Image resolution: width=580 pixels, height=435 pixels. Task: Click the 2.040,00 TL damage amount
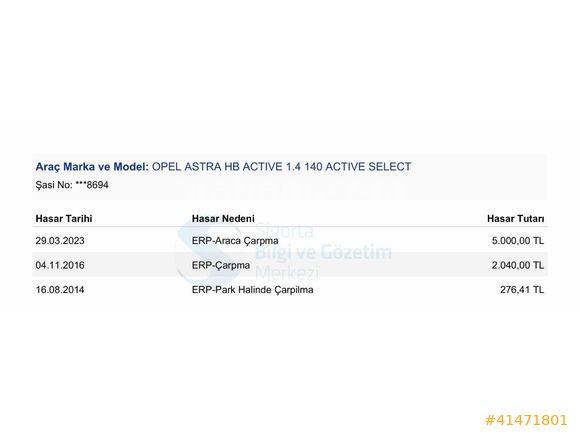[x=518, y=265]
